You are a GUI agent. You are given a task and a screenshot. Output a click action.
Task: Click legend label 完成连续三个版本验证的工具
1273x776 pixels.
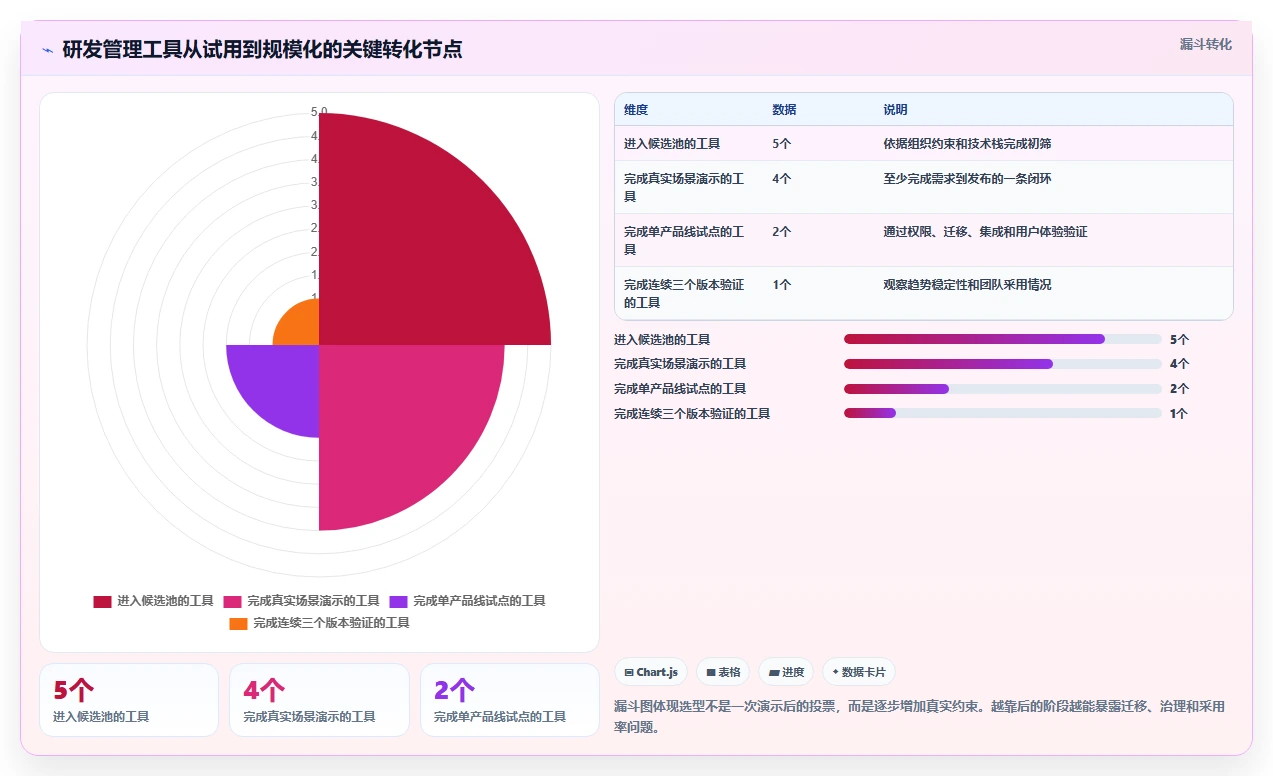point(331,623)
